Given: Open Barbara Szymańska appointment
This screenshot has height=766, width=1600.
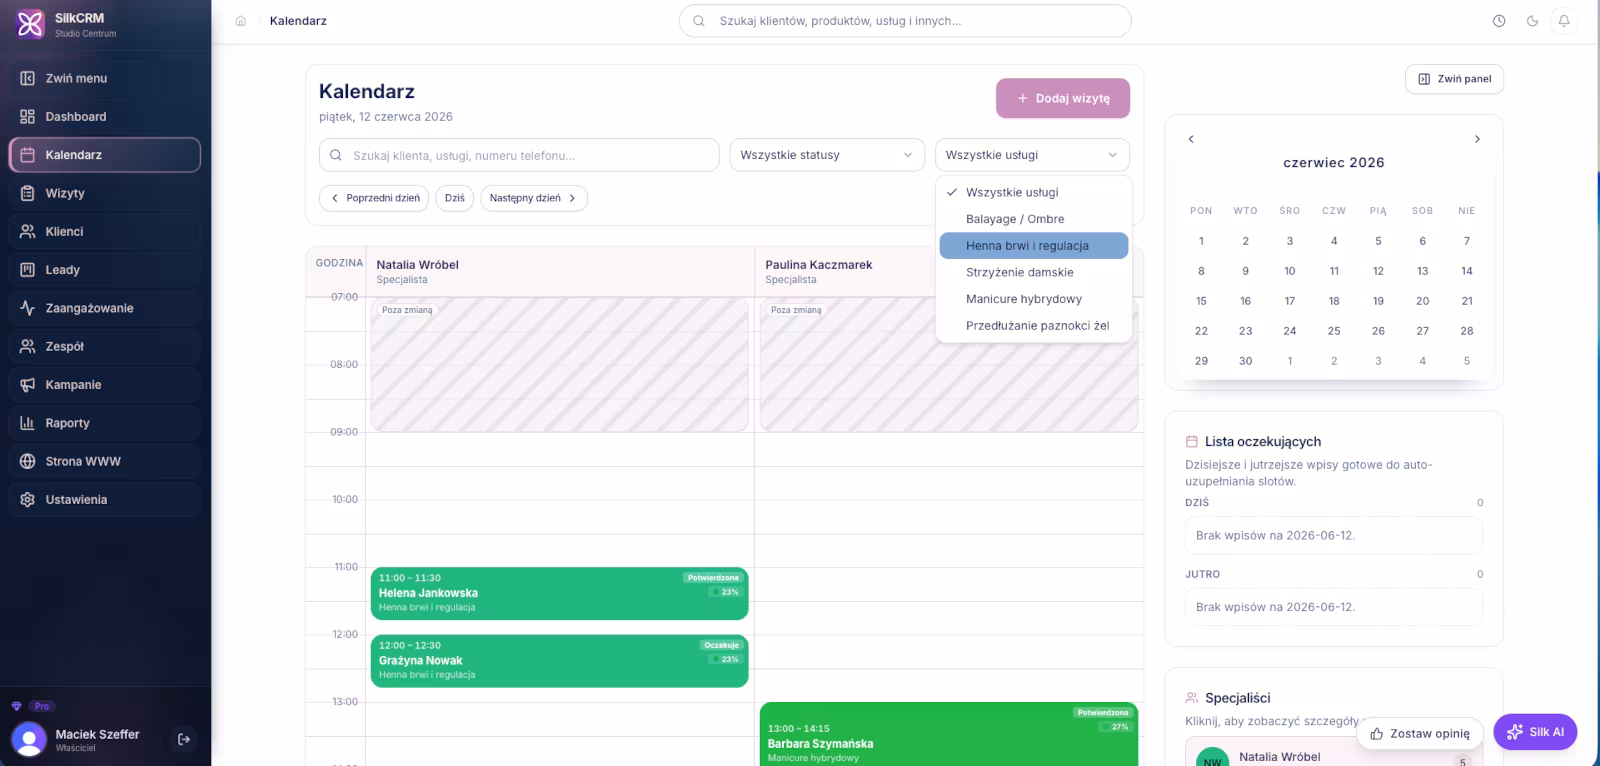Looking at the screenshot, I should [x=948, y=734].
